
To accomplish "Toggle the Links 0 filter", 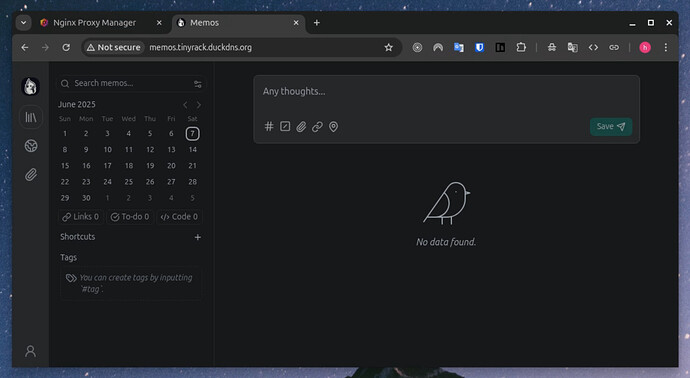I will [x=81, y=217].
